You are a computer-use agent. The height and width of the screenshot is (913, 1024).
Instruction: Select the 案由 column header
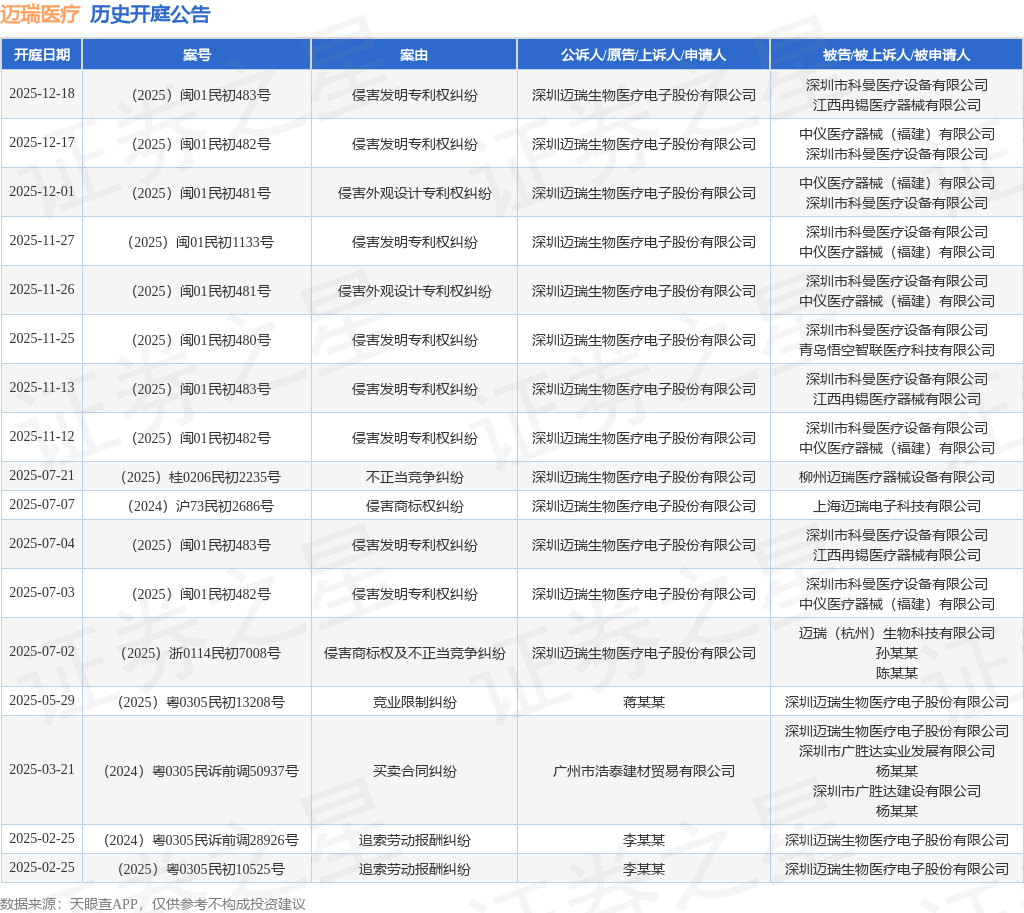click(414, 55)
